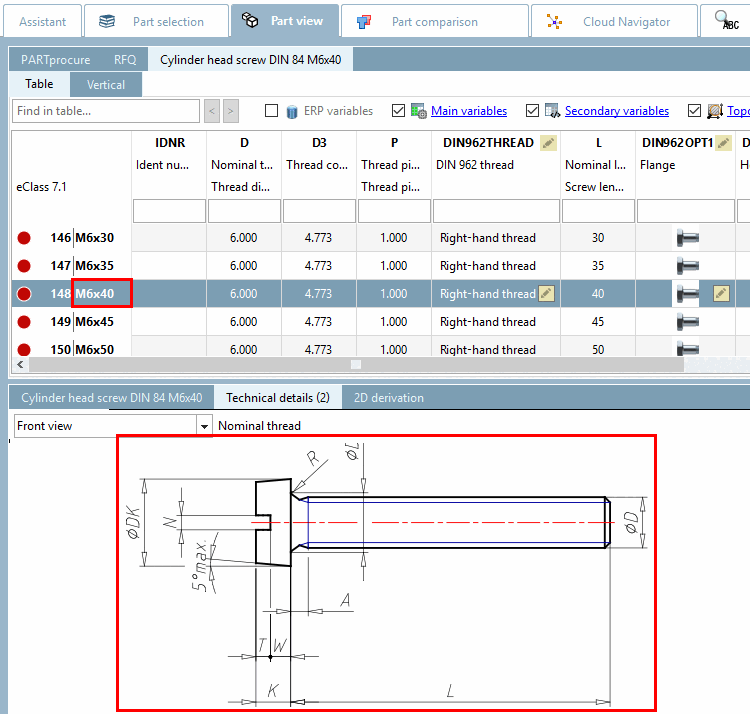Switch to the Vertical table view tab
750x714 pixels.
pyautogui.click(x=106, y=85)
